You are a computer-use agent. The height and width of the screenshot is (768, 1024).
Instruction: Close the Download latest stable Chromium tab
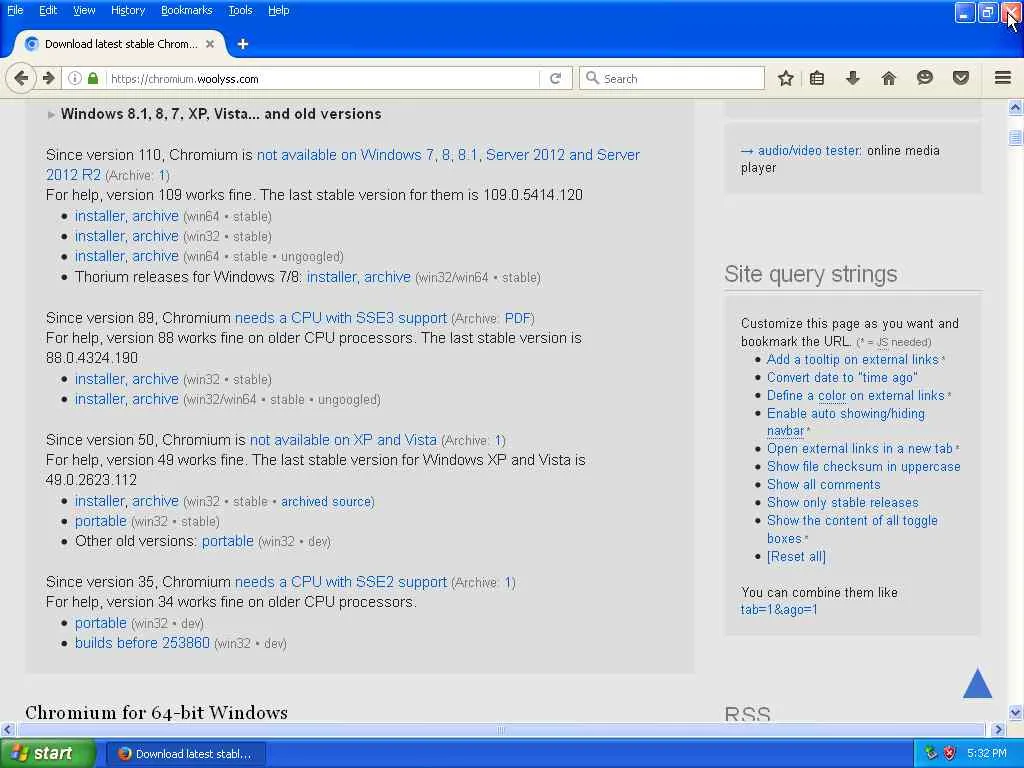point(210,44)
